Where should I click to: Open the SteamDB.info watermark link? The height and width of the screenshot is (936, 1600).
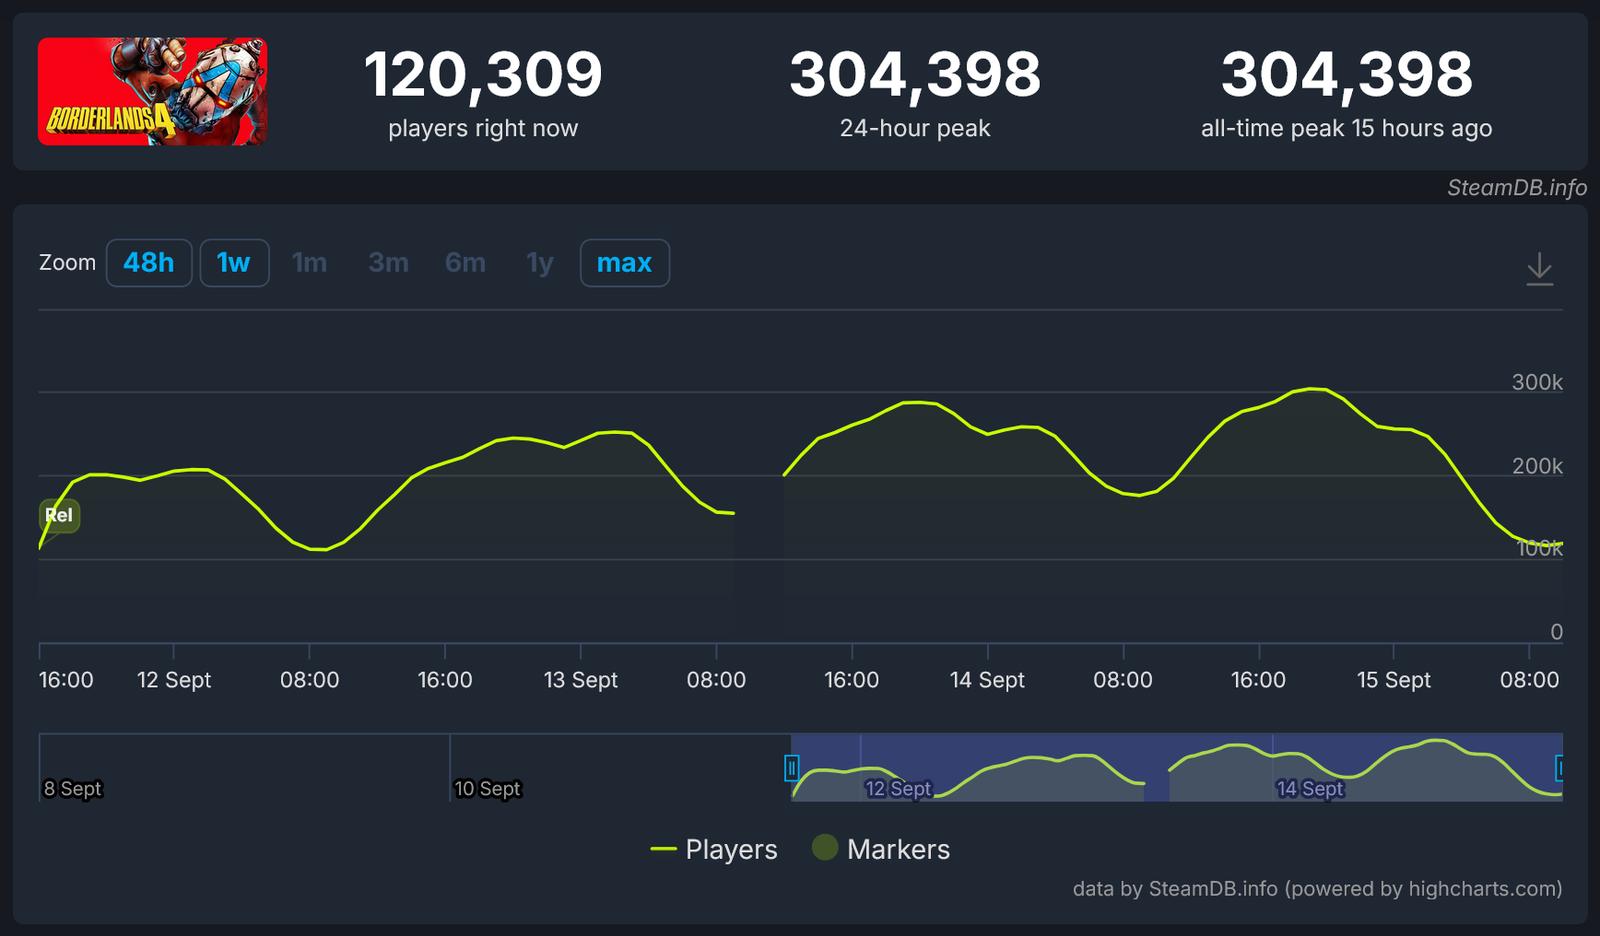click(x=1516, y=188)
